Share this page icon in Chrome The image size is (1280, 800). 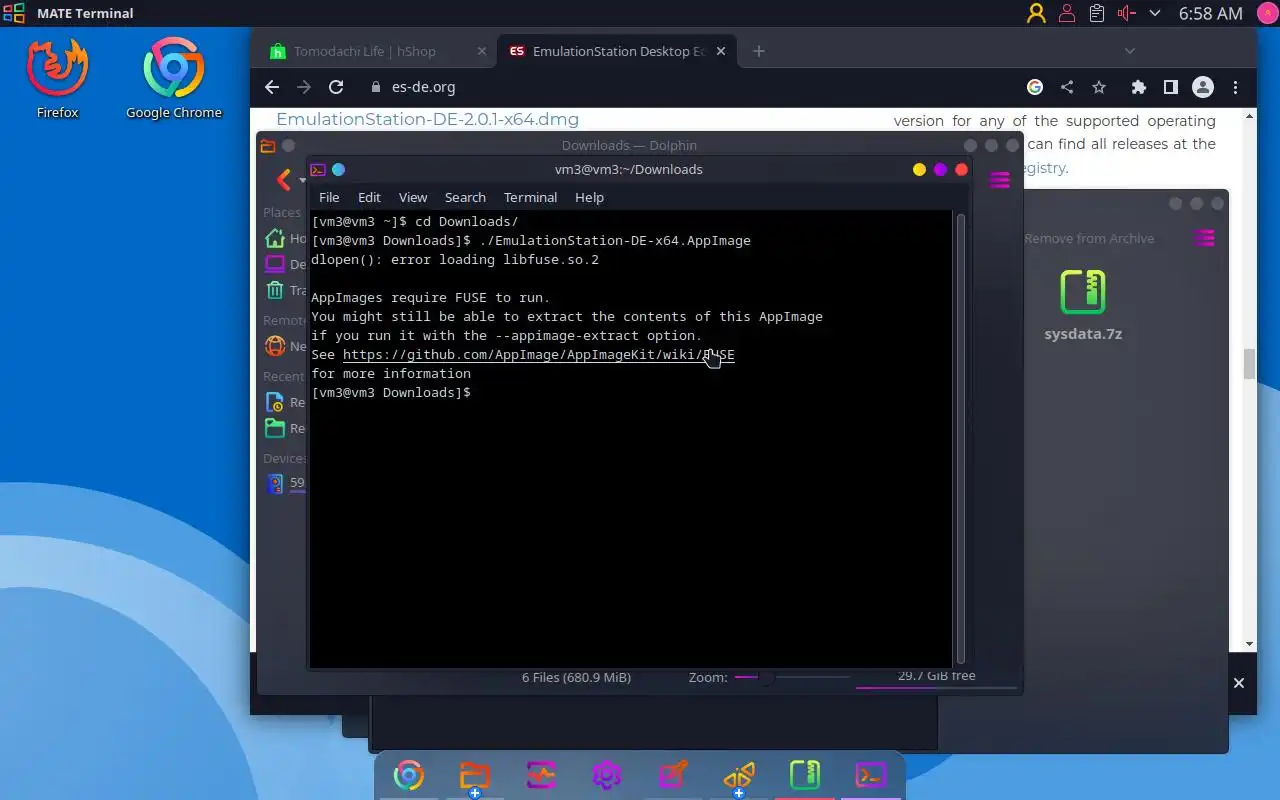coord(1067,87)
